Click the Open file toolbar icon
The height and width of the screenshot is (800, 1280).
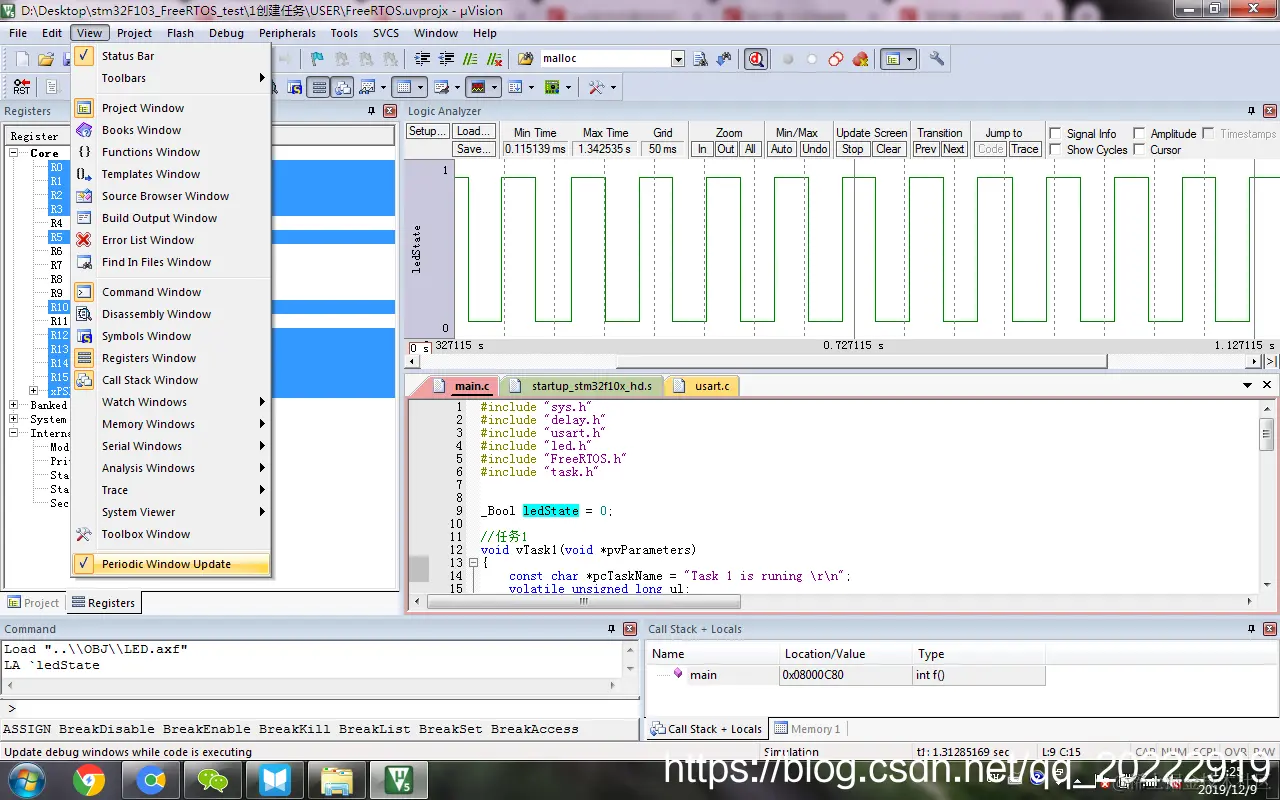(45, 59)
